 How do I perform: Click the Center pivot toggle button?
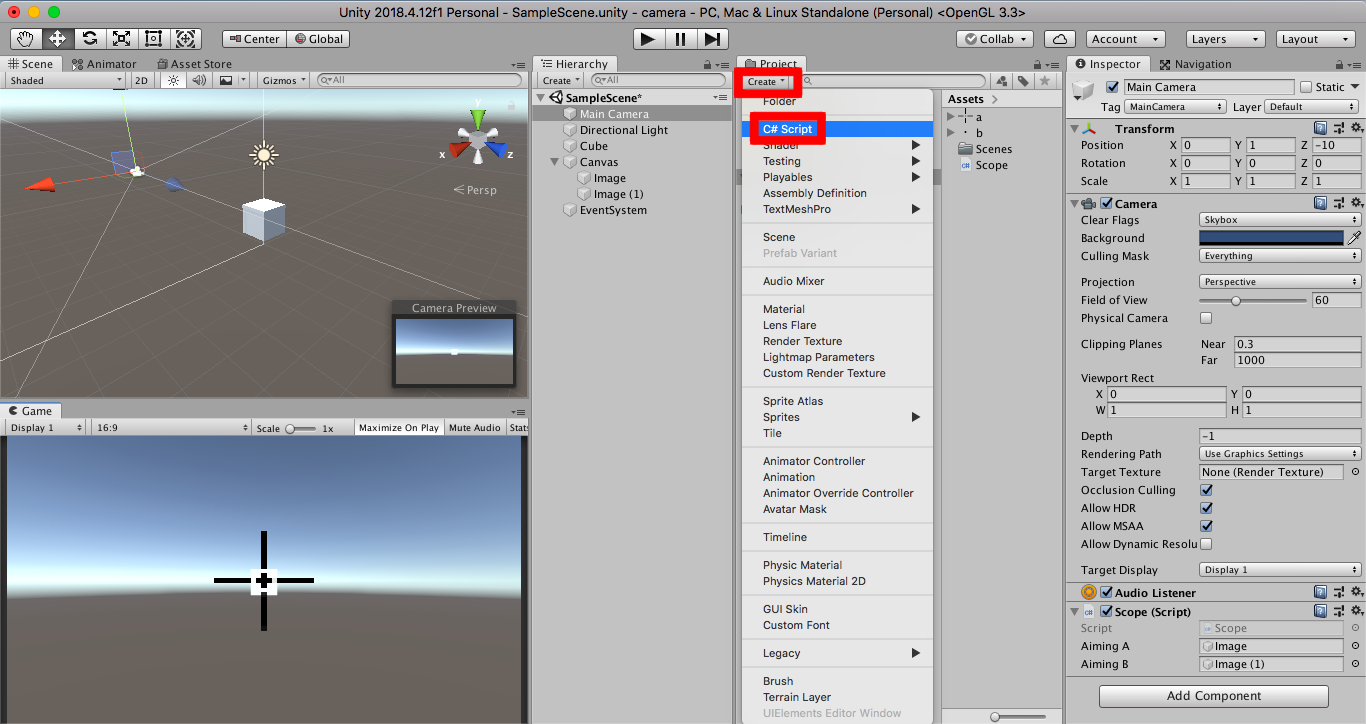click(x=254, y=39)
